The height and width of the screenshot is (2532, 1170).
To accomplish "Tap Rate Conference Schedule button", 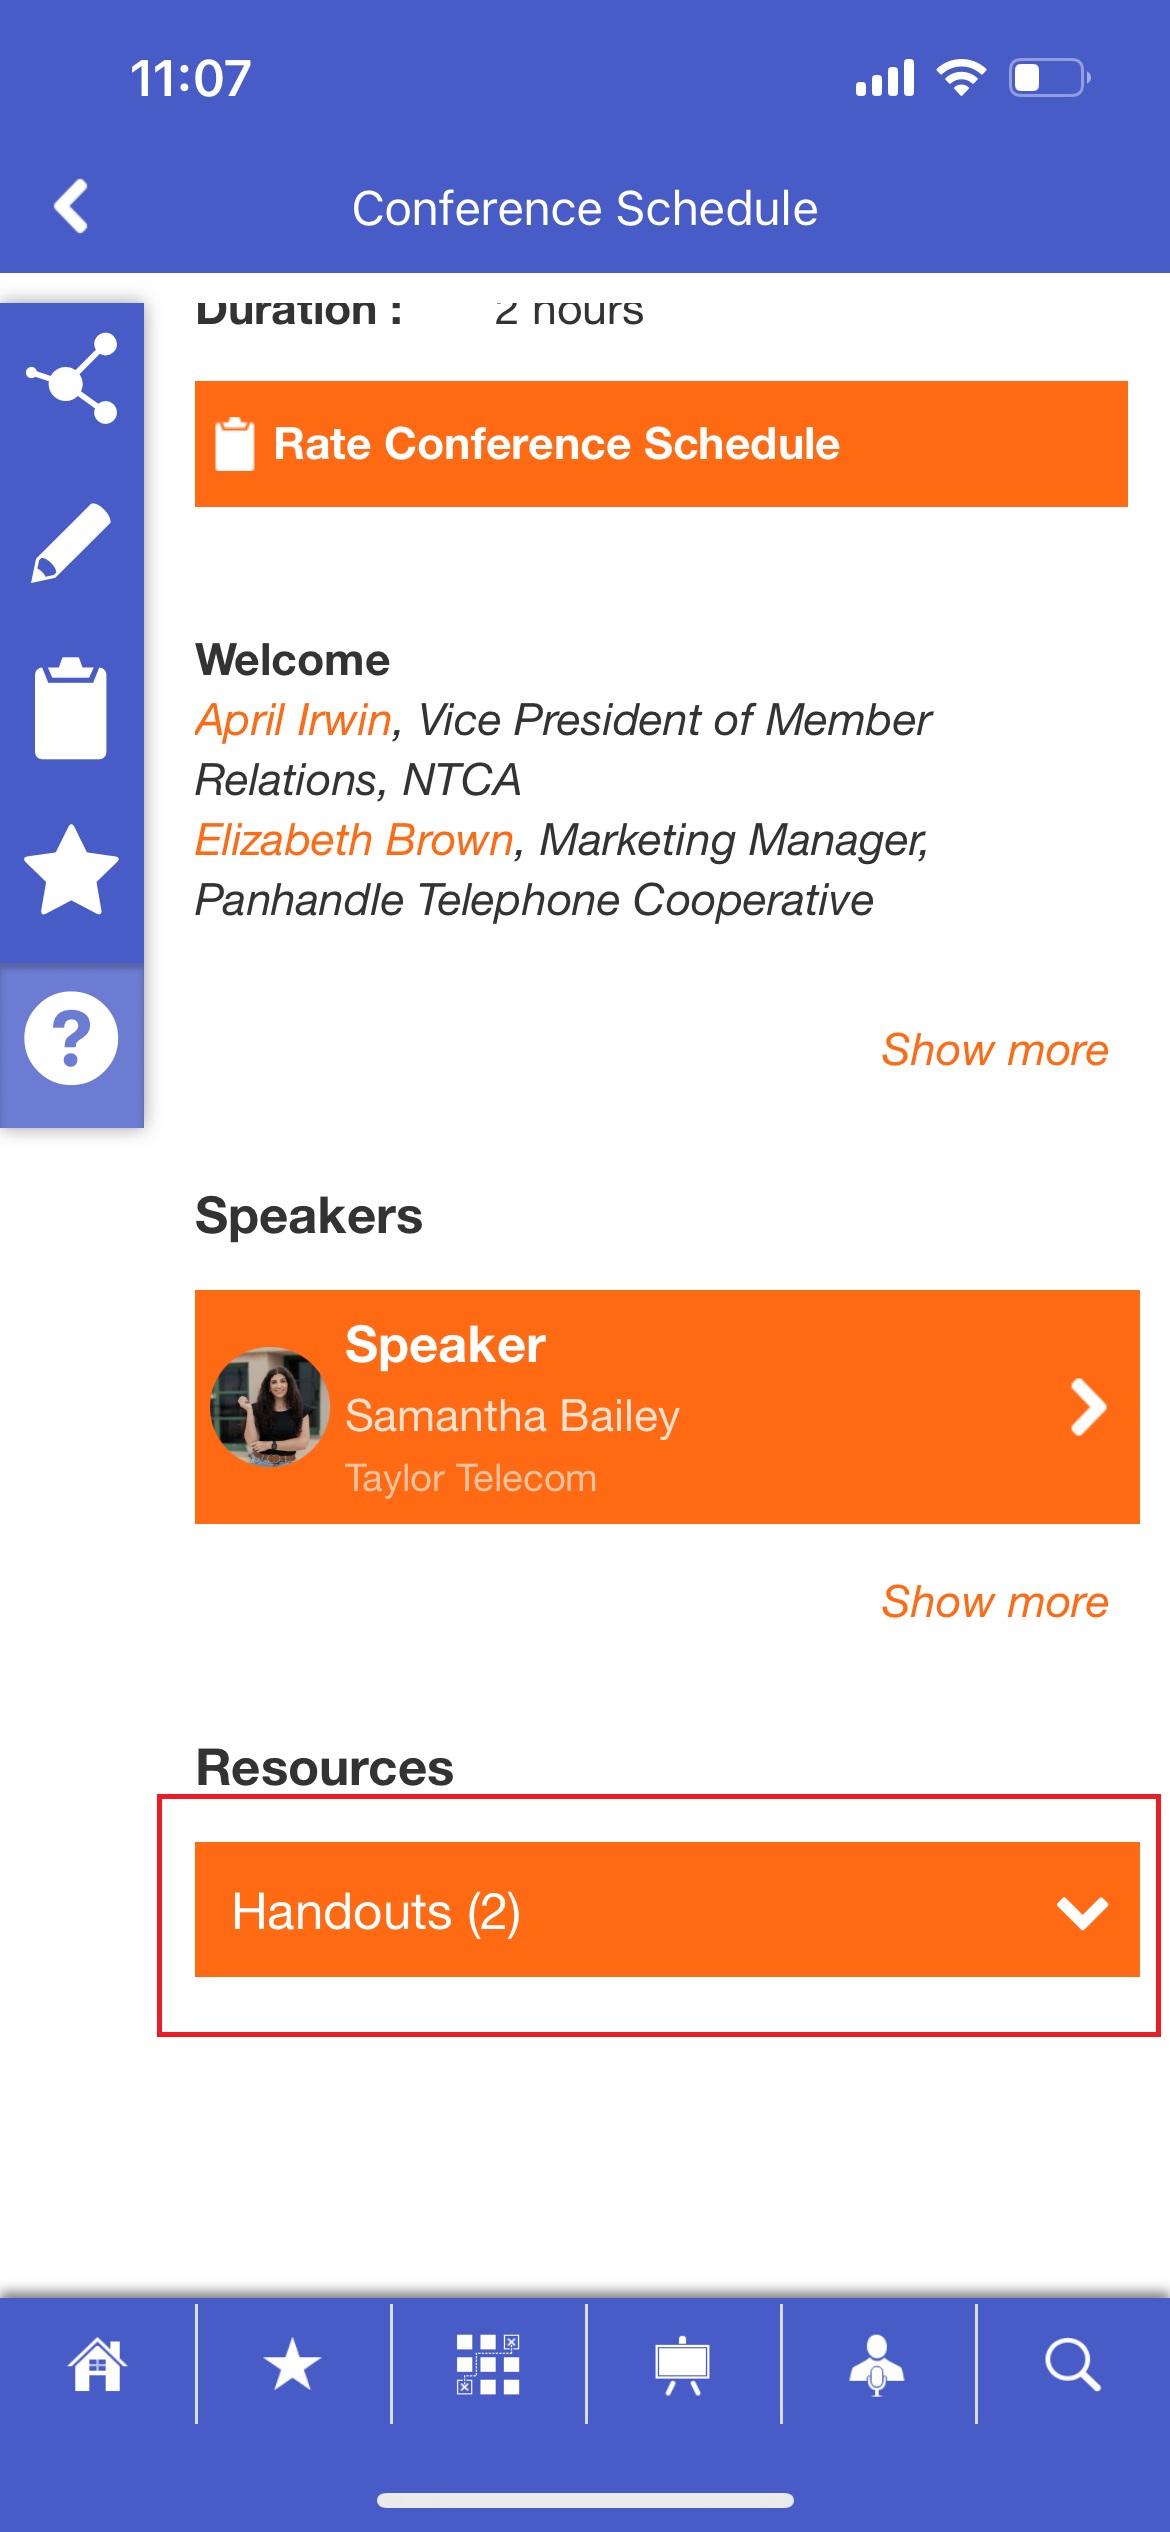I will [x=661, y=444].
